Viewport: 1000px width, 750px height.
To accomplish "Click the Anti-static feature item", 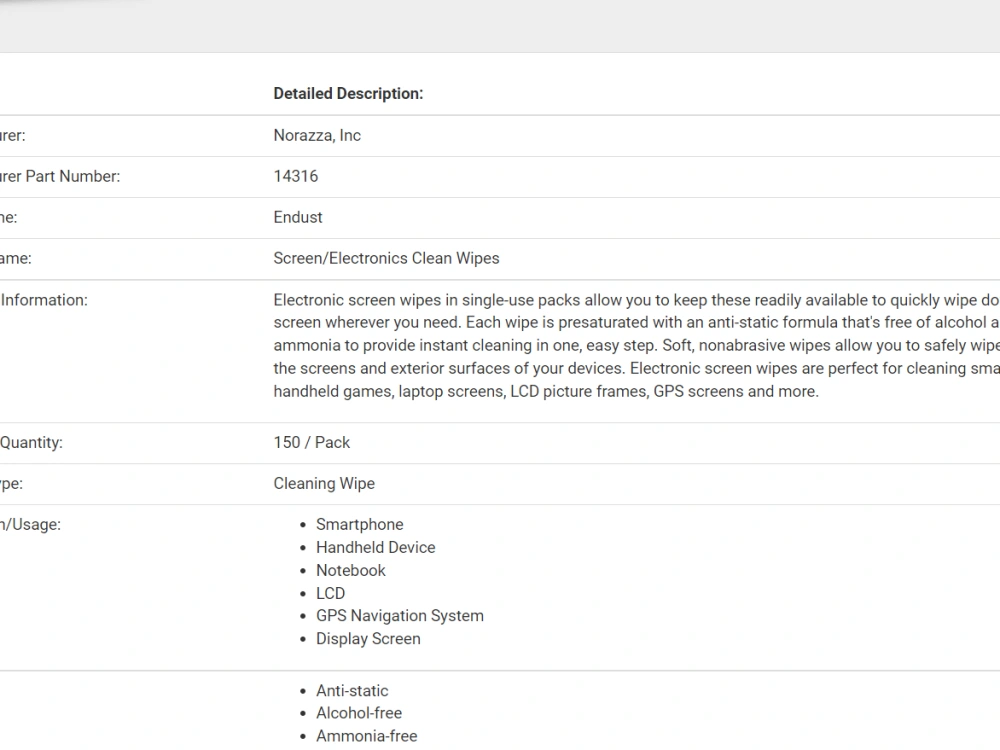I will click(352, 691).
